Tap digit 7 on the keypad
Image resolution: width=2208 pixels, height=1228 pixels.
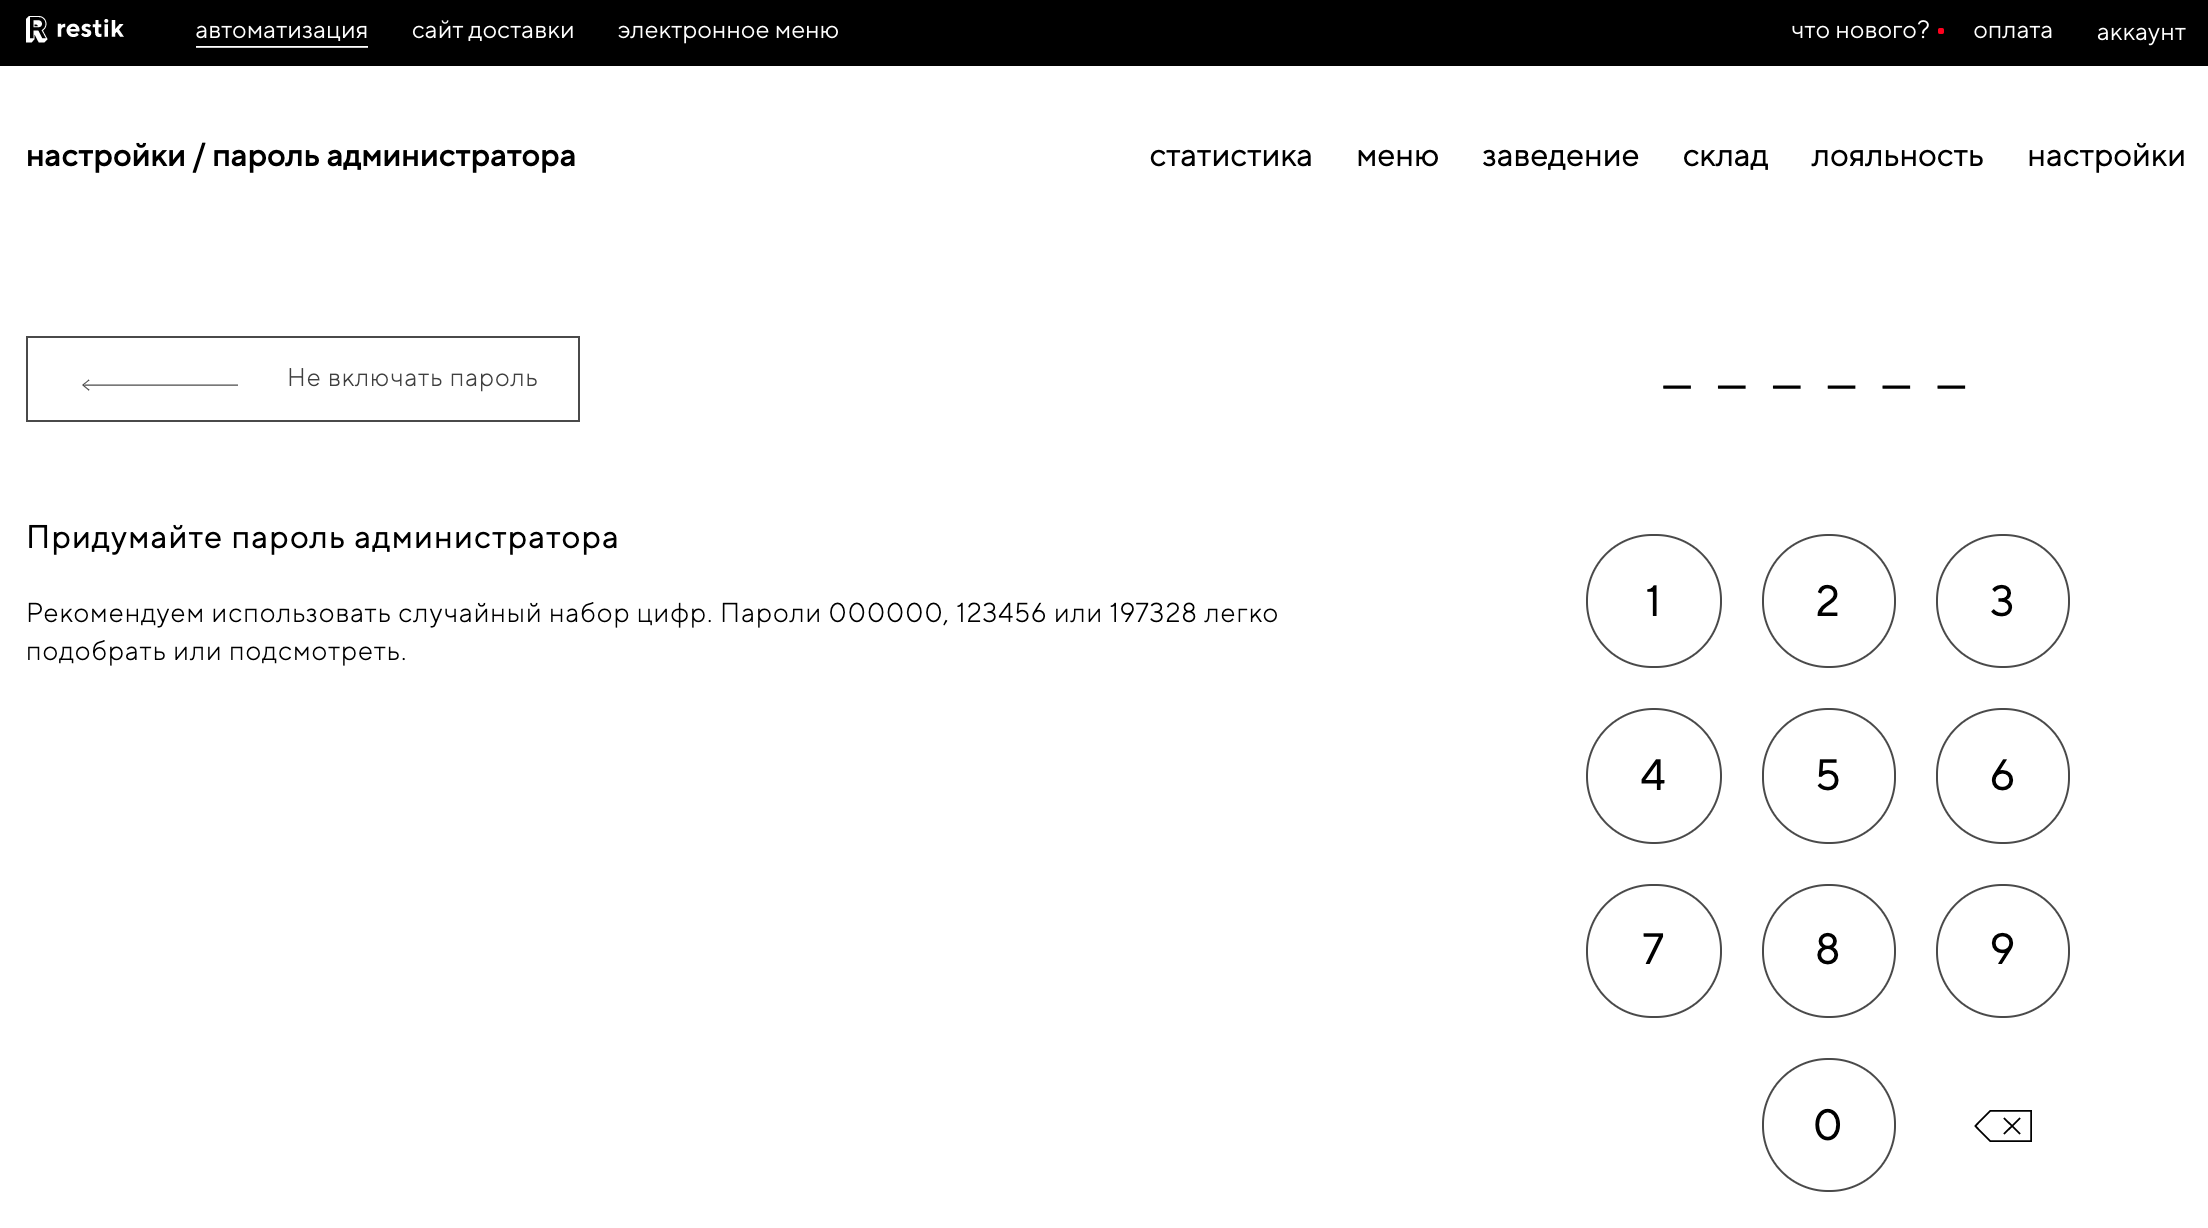(1653, 950)
